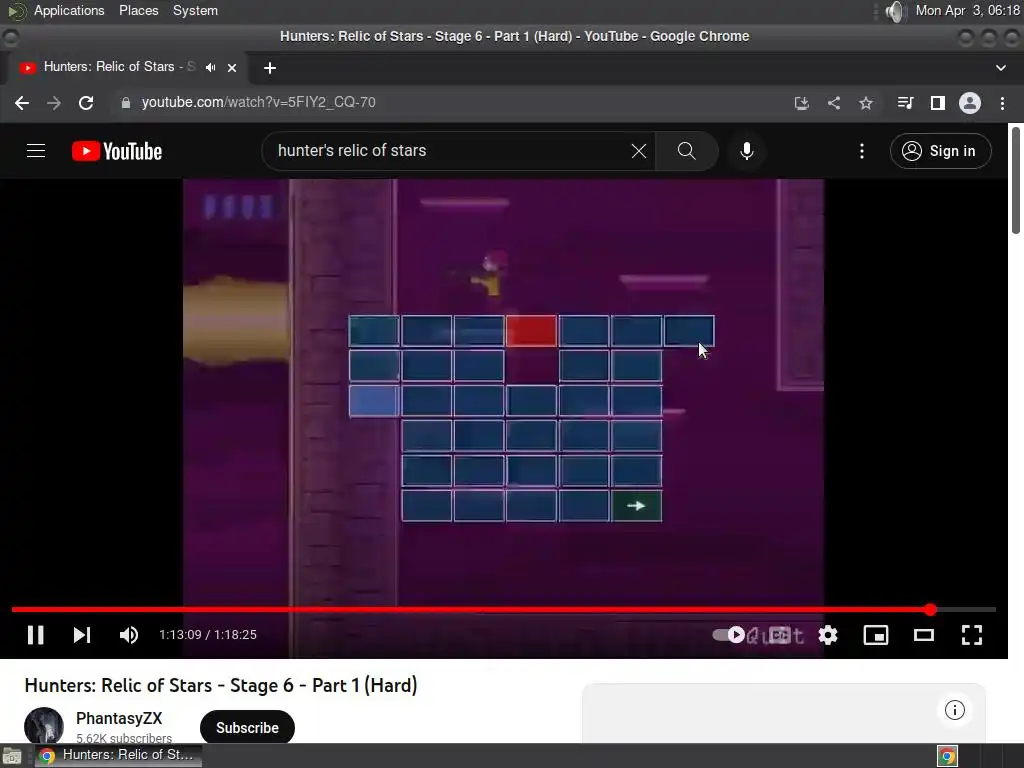
Task: Skip to the next video
Action: [x=82, y=635]
